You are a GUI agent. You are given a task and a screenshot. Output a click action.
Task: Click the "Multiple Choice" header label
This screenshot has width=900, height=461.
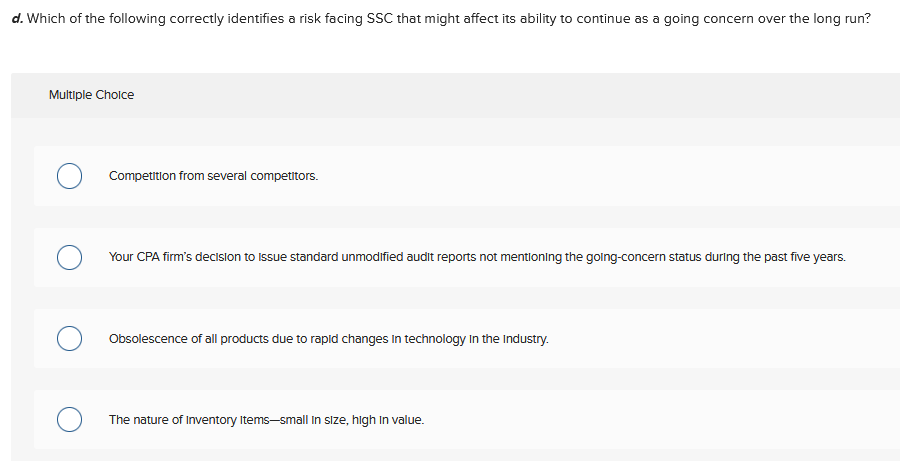[x=91, y=95]
